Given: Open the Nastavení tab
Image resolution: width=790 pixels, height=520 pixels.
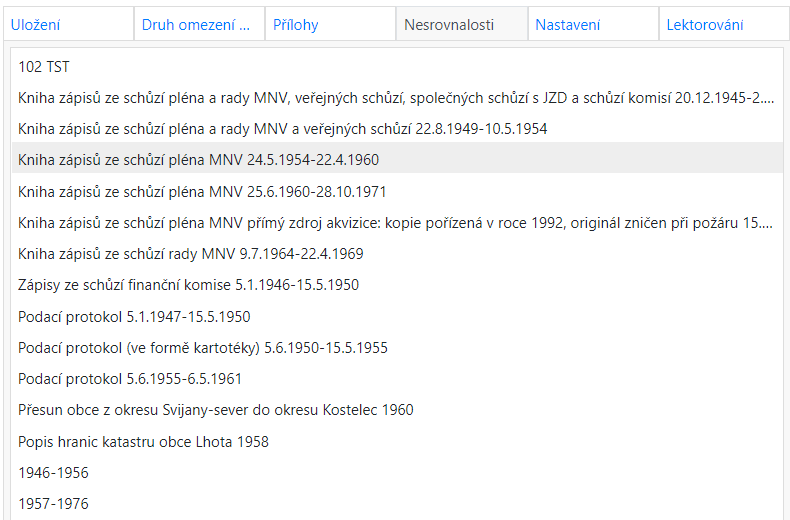Looking at the screenshot, I should point(568,25).
